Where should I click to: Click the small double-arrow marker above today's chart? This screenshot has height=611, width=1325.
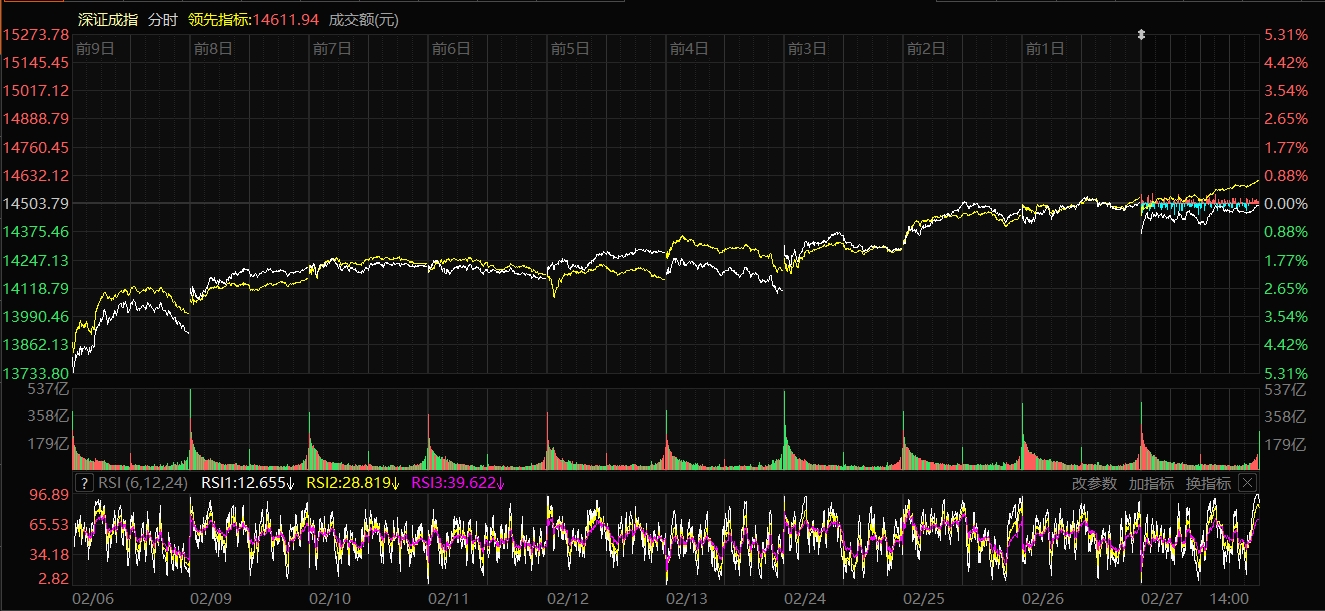(1141, 35)
